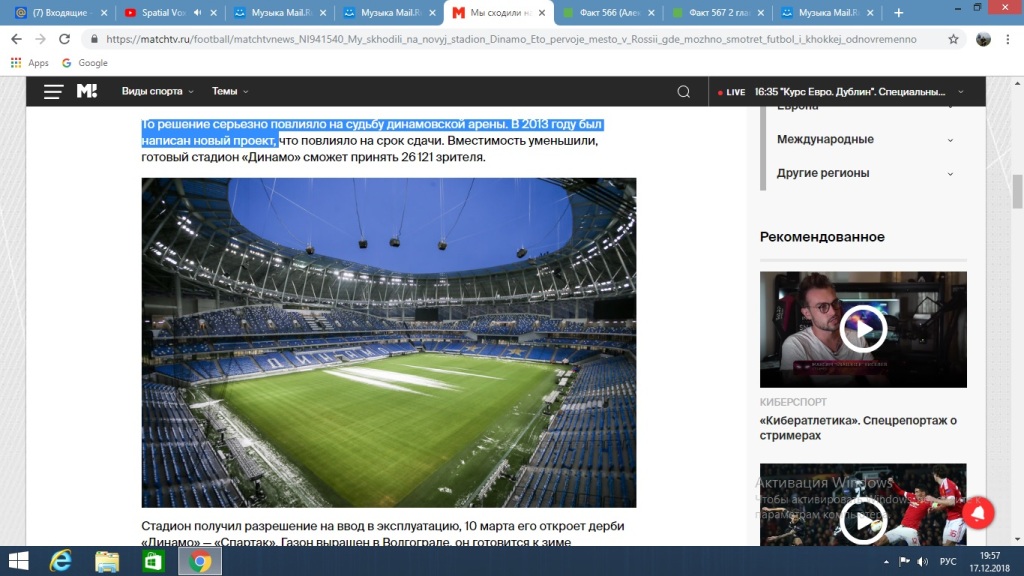Mute the Spatial Vox tab via its speaker icon
The height and width of the screenshot is (576, 1024).
(x=197, y=12)
